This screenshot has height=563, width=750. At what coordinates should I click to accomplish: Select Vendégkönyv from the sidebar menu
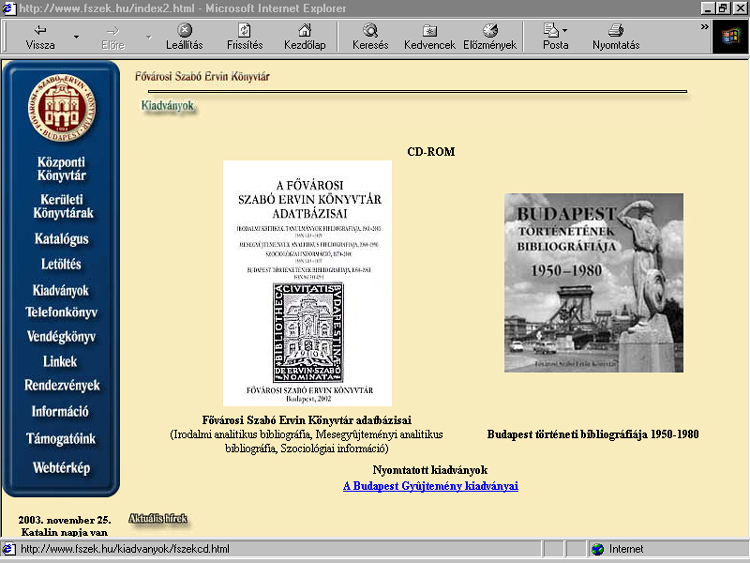pos(61,337)
